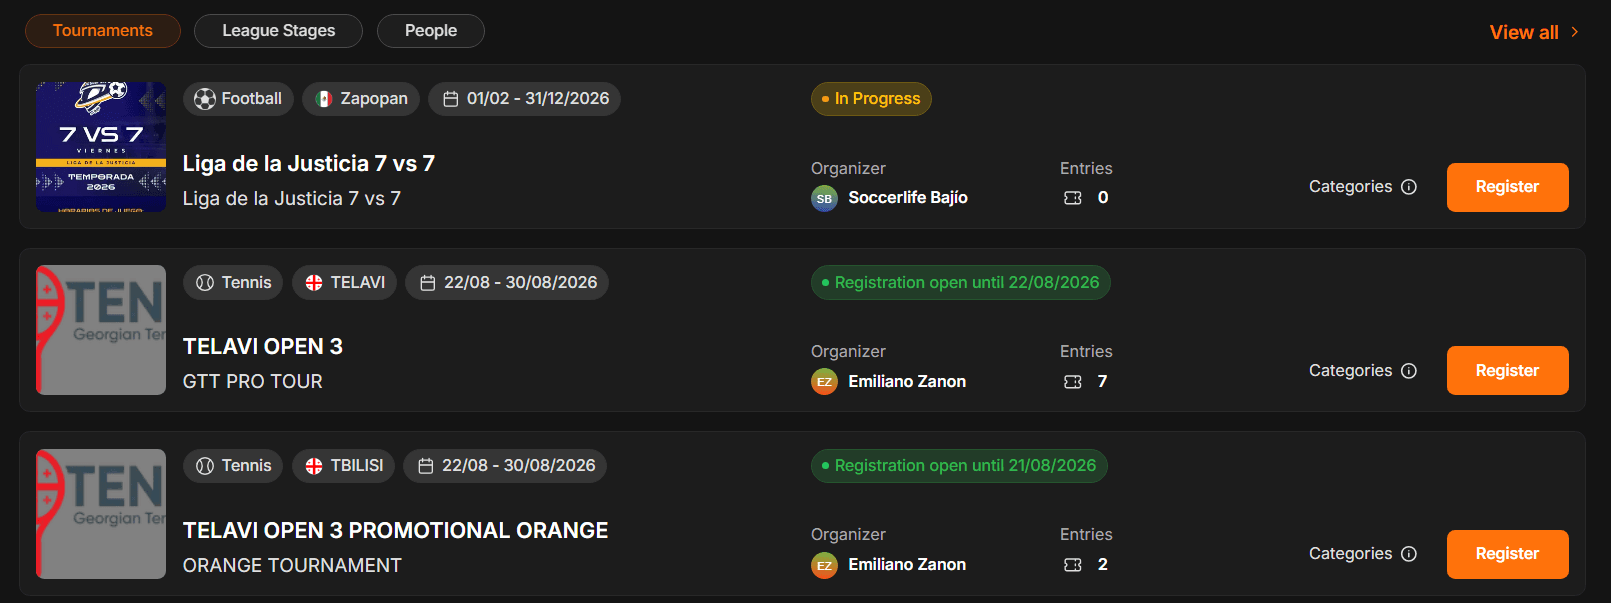Click the EZ avatar in the PROMOTIONAL ORANGE row
Viewport: 1611px width, 603px height.
point(824,565)
